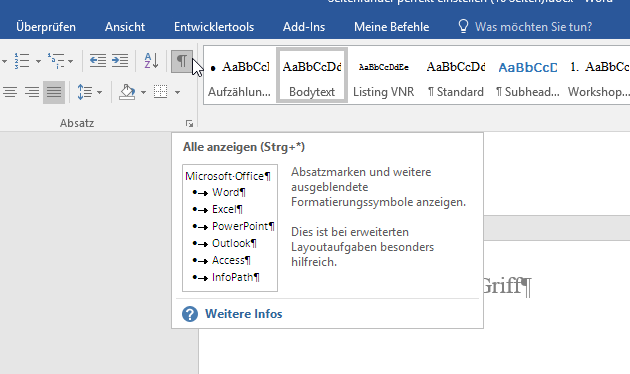Open the line spacing dropdown arrow
The width and height of the screenshot is (630, 374).
tap(99, 93)
